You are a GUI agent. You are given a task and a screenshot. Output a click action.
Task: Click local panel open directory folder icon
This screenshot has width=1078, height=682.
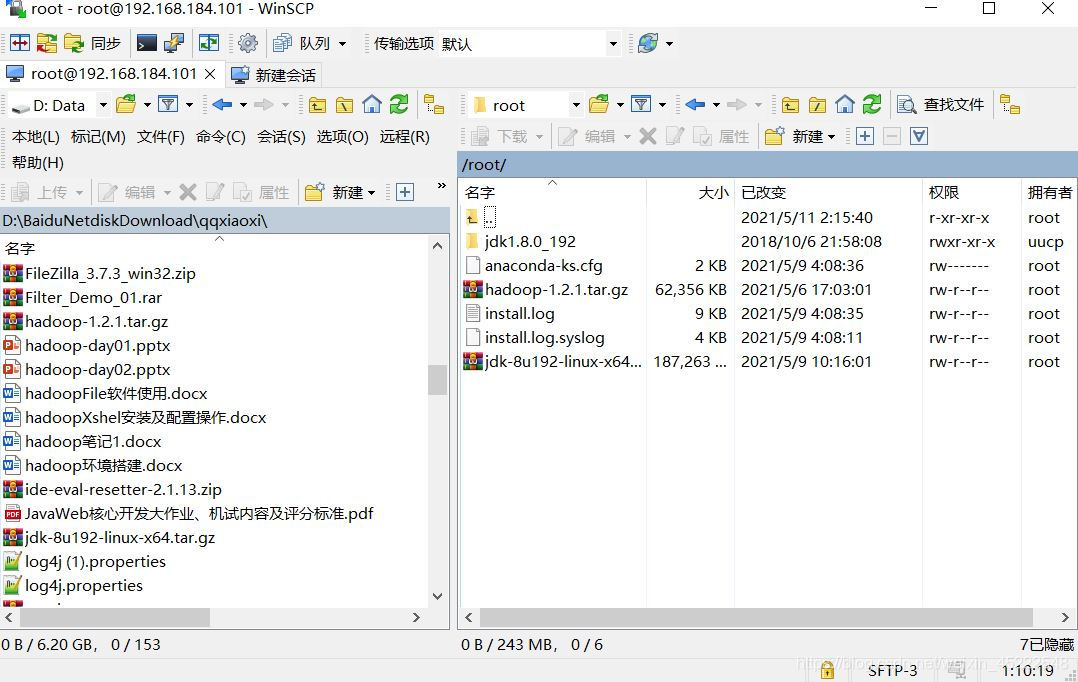click(x=126, y=104)
